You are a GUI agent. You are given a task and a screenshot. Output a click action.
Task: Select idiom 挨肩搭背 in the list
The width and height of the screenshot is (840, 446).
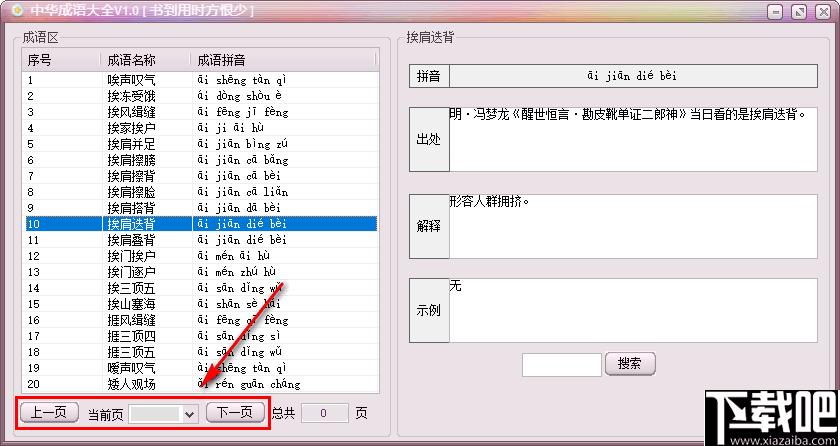pyautogui.click(x=131, y=208)
